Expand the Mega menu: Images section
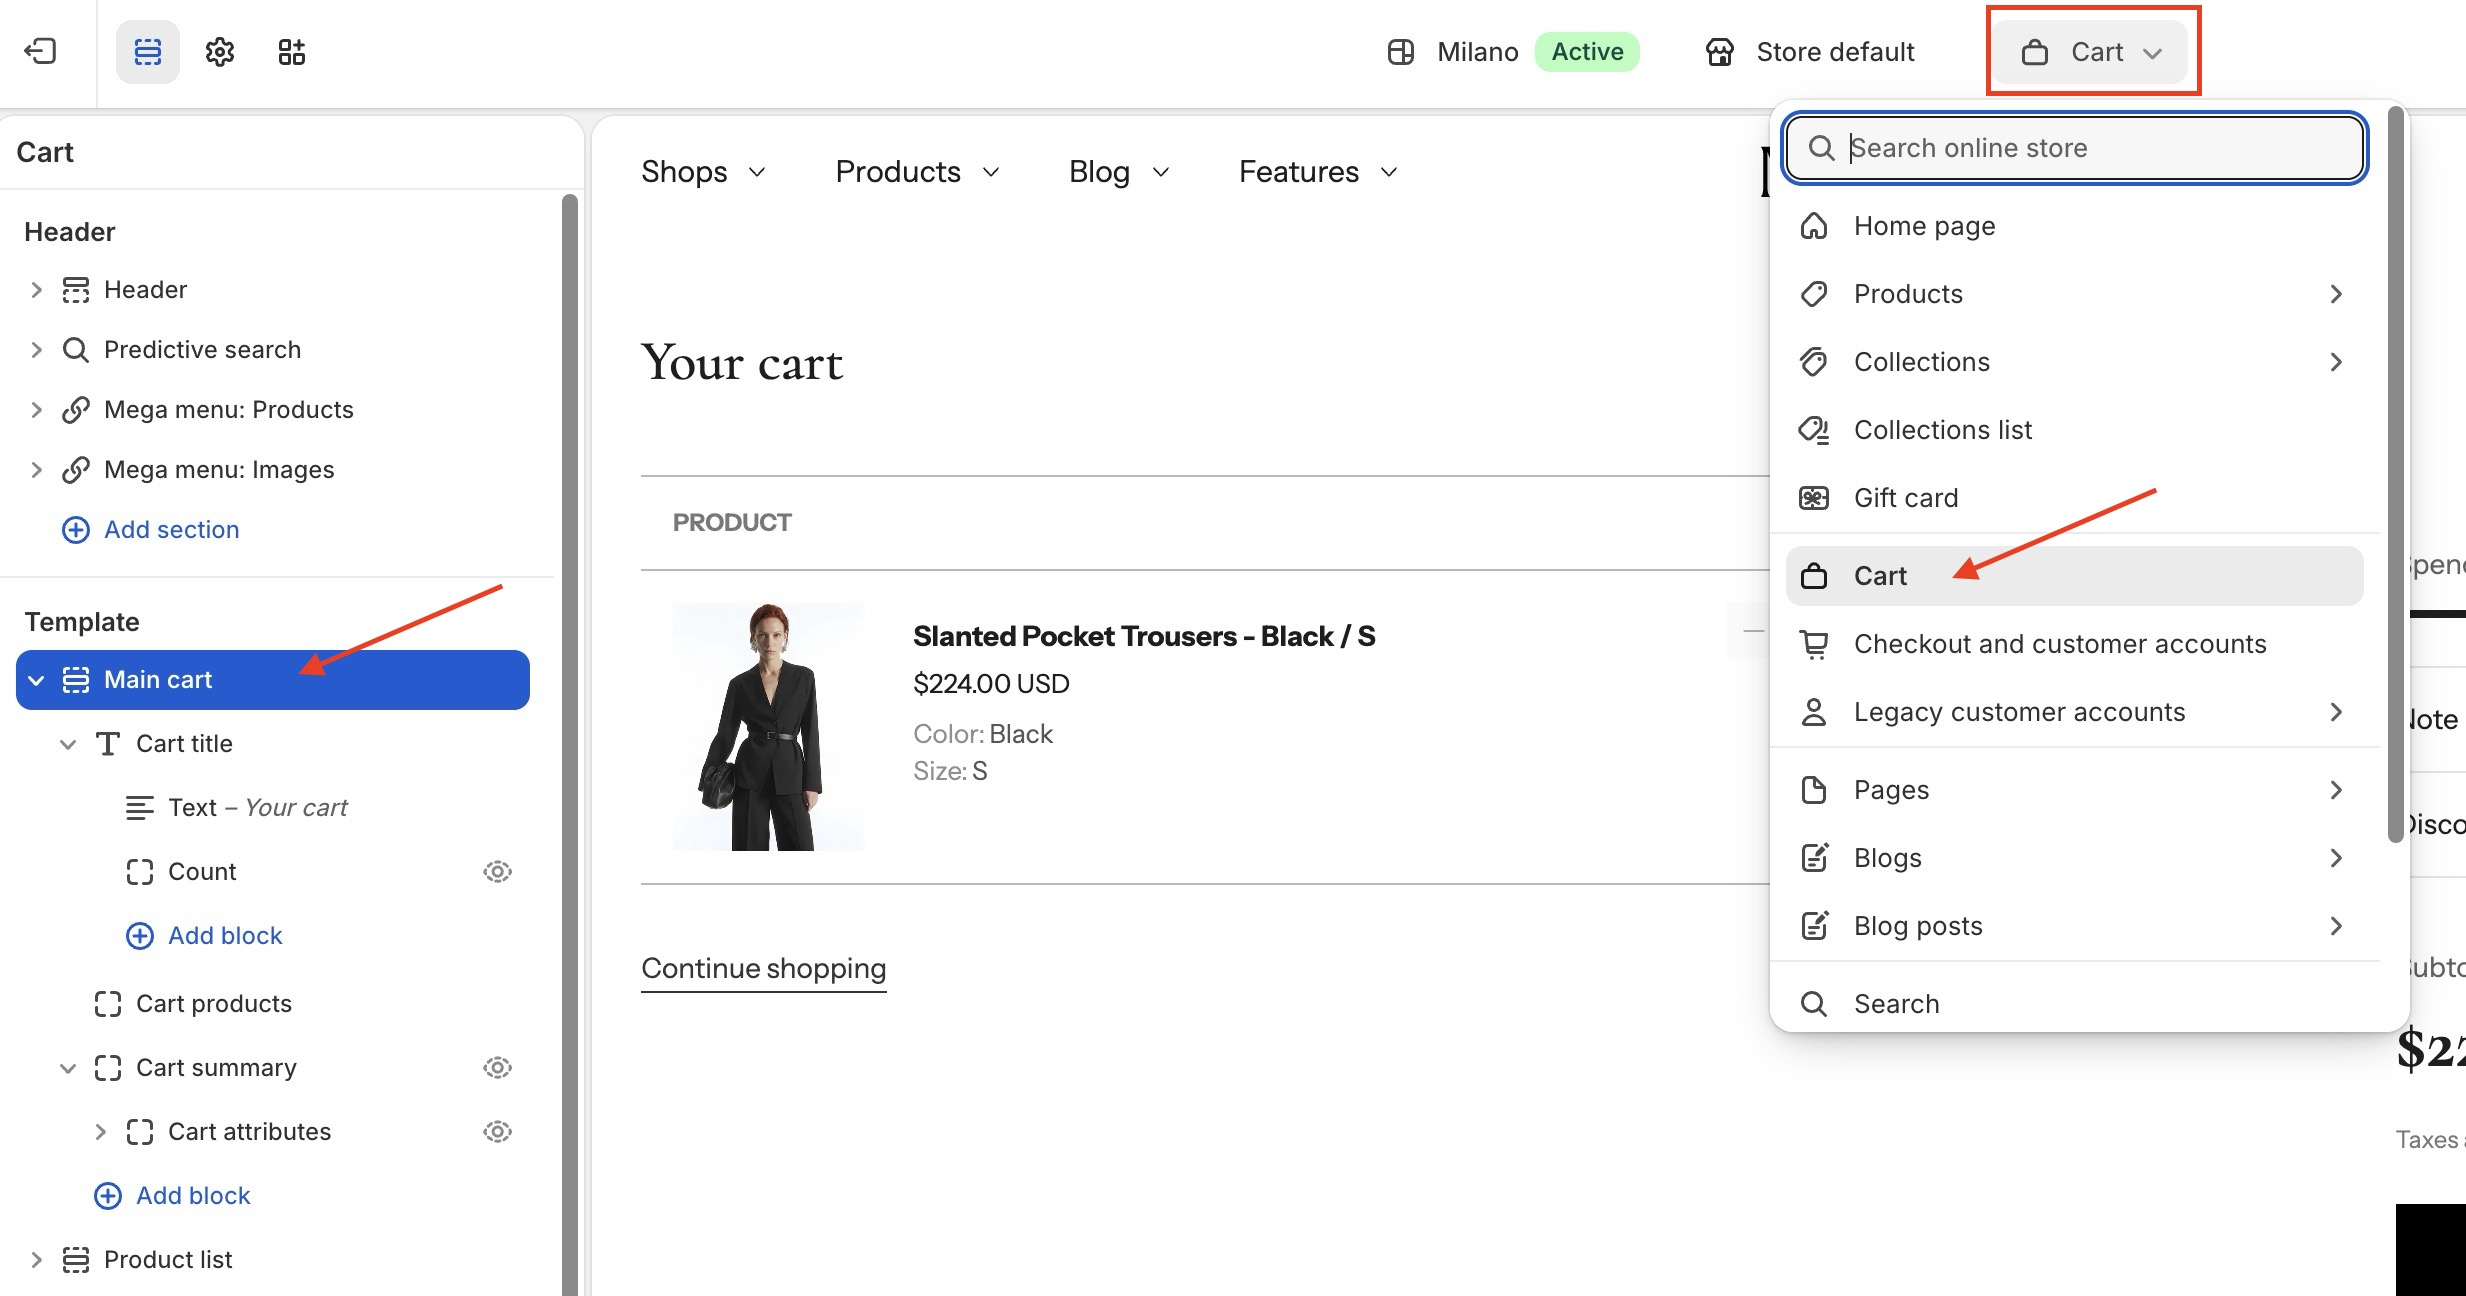This screenshot has height=1296, width=2466. 36,470
